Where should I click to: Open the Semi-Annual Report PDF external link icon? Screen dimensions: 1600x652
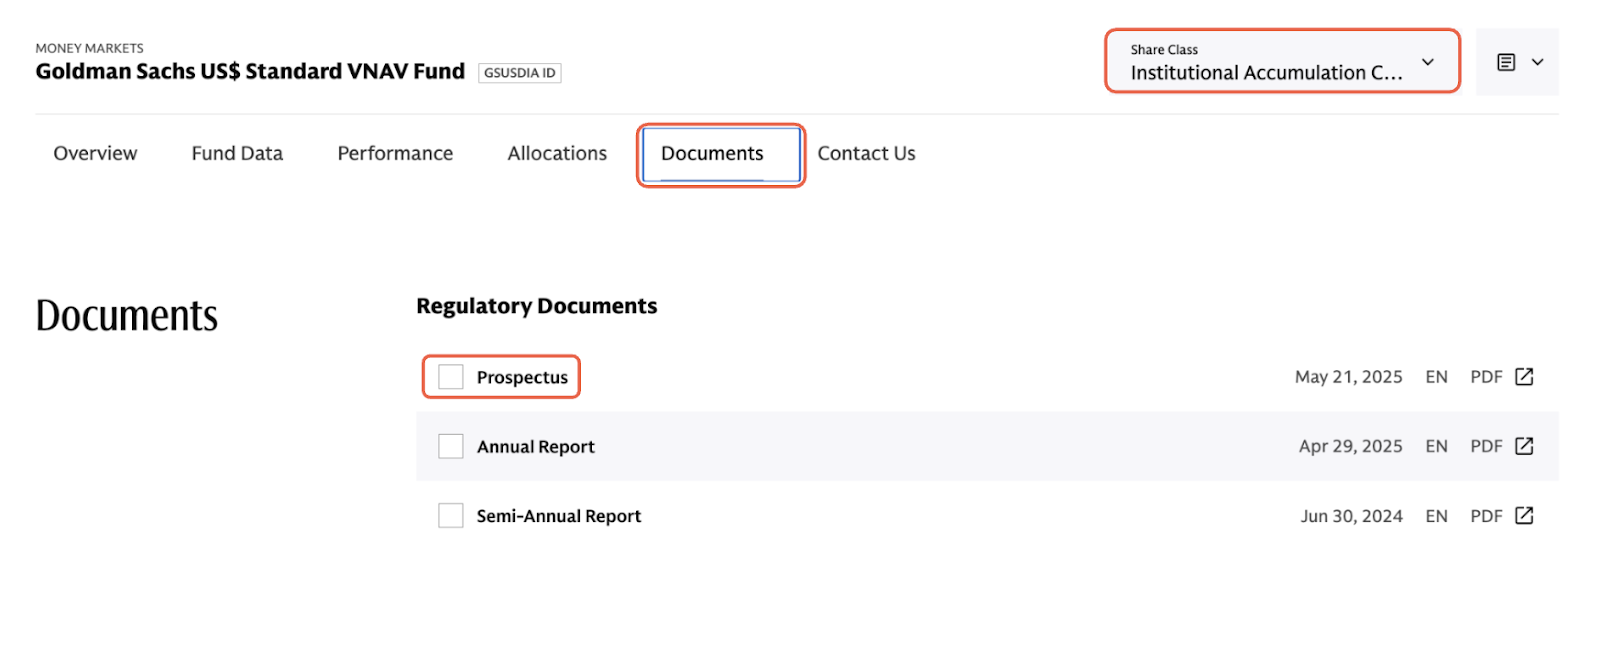(x=1524, y=516)
